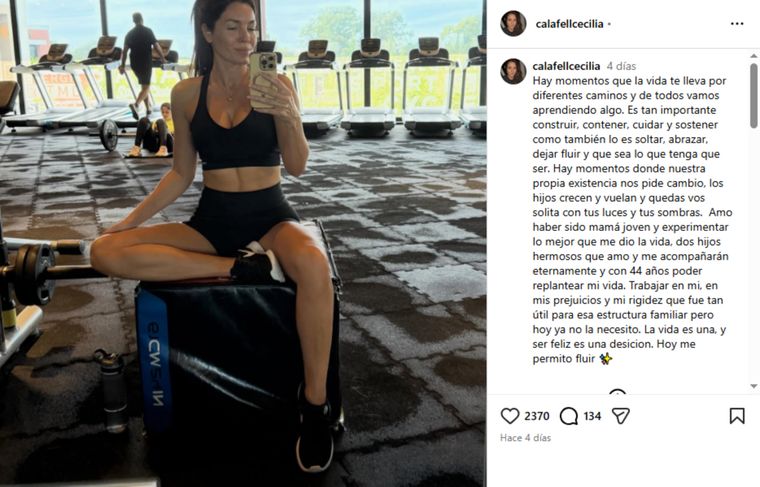Screen dimensions: 760x487
Task: Open calafellcecilia username in caption
Action: coord(566,66)
